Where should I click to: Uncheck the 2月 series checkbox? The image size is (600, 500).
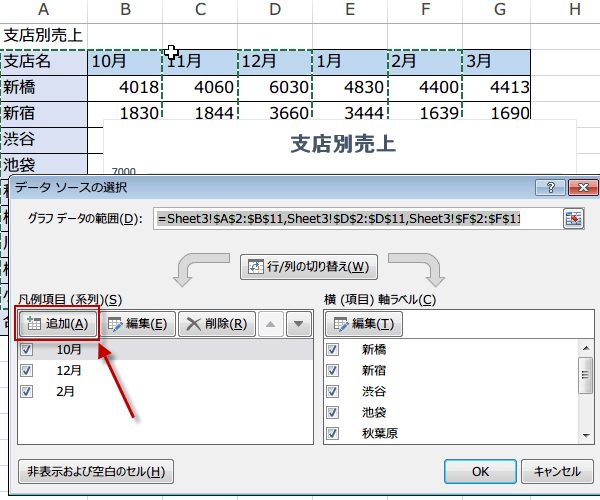pyautogui.click(x=26, y=391)
